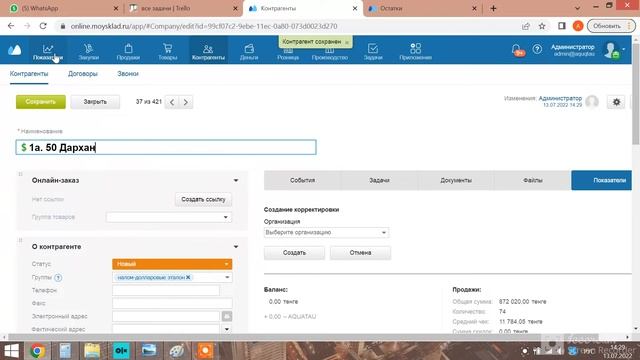The width and height of the screenshot is (640, 360).
Task: Open the help question mark icon
Action: coord(537,49)
